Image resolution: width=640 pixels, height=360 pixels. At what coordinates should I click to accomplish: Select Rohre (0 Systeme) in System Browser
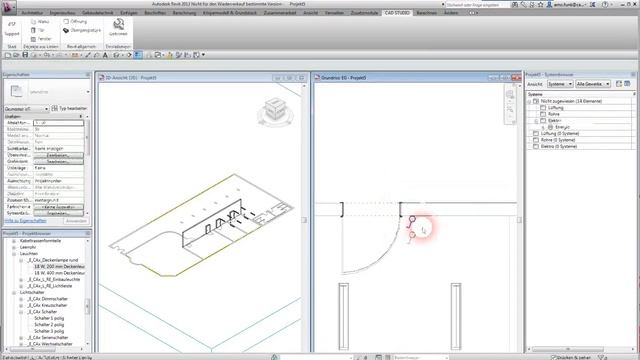[x=558, y=140]
